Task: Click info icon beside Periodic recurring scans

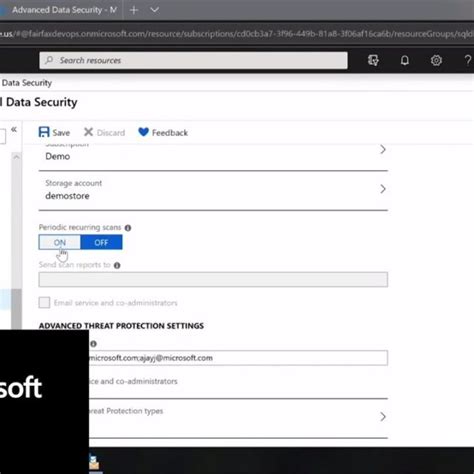Action: (x=128, y=228)
